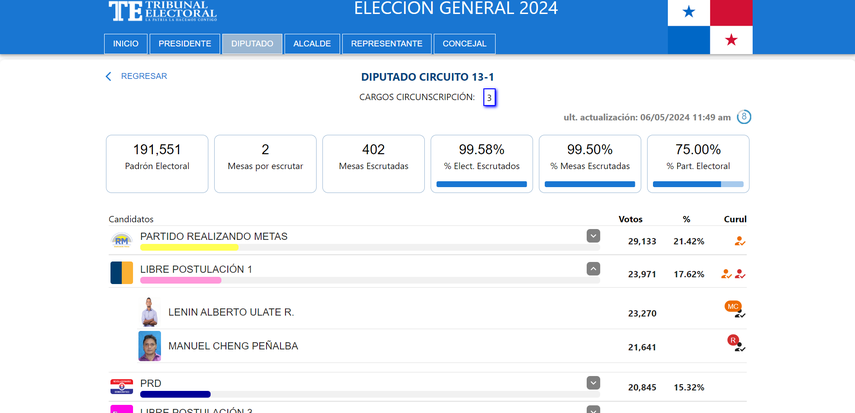The image size is (855, 413).
Task: Click the DIPUTADO CIRCUITO 13-1 heading
Action: 428,77
